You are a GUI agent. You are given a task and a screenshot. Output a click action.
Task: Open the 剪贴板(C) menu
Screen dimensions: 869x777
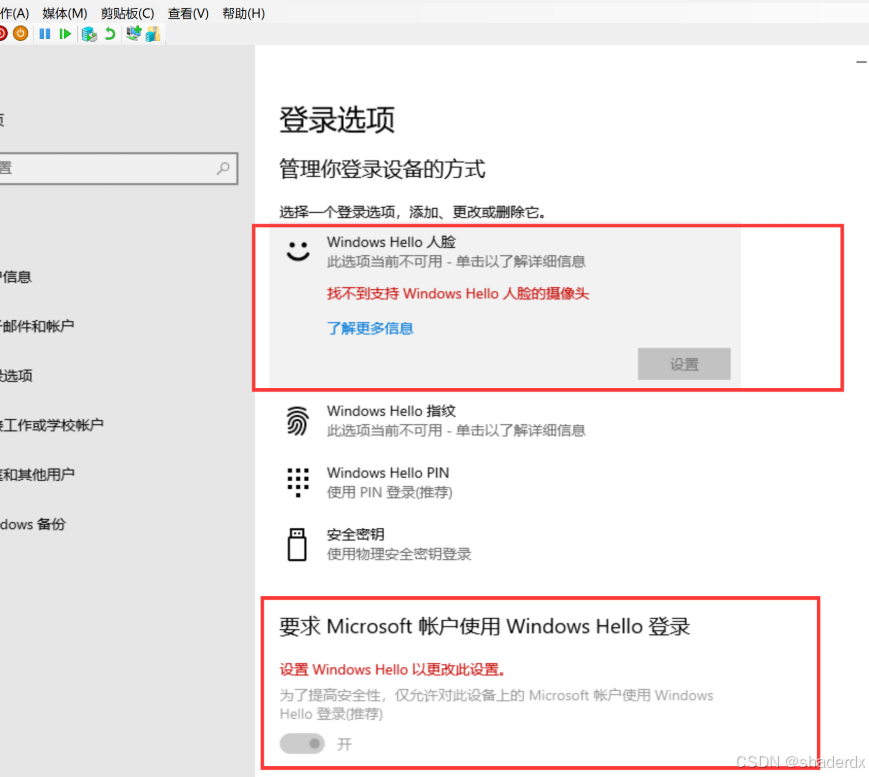point(127,13)
